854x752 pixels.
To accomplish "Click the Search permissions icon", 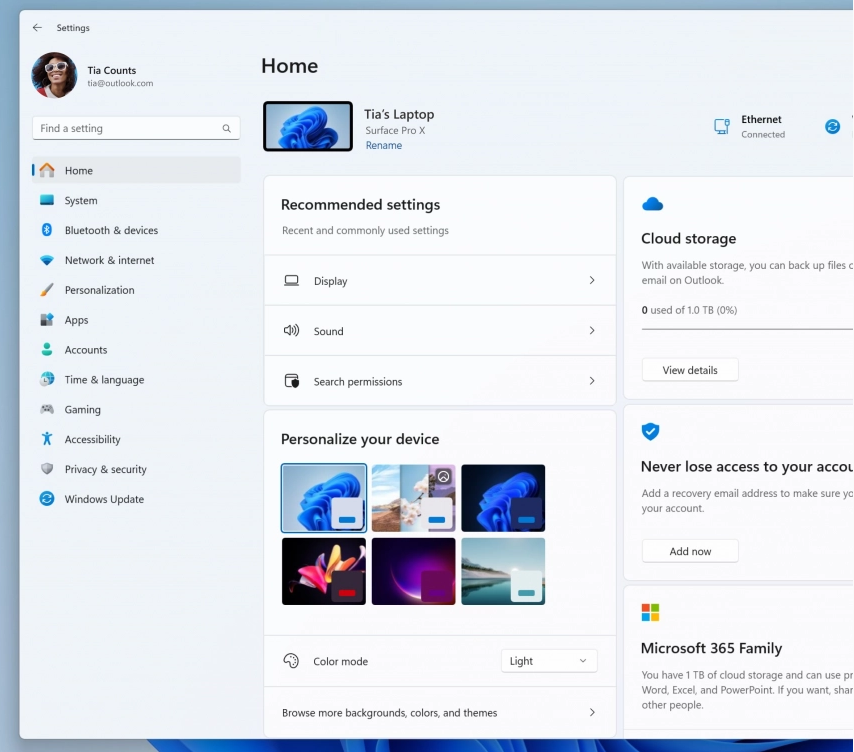I will point(292,381).
